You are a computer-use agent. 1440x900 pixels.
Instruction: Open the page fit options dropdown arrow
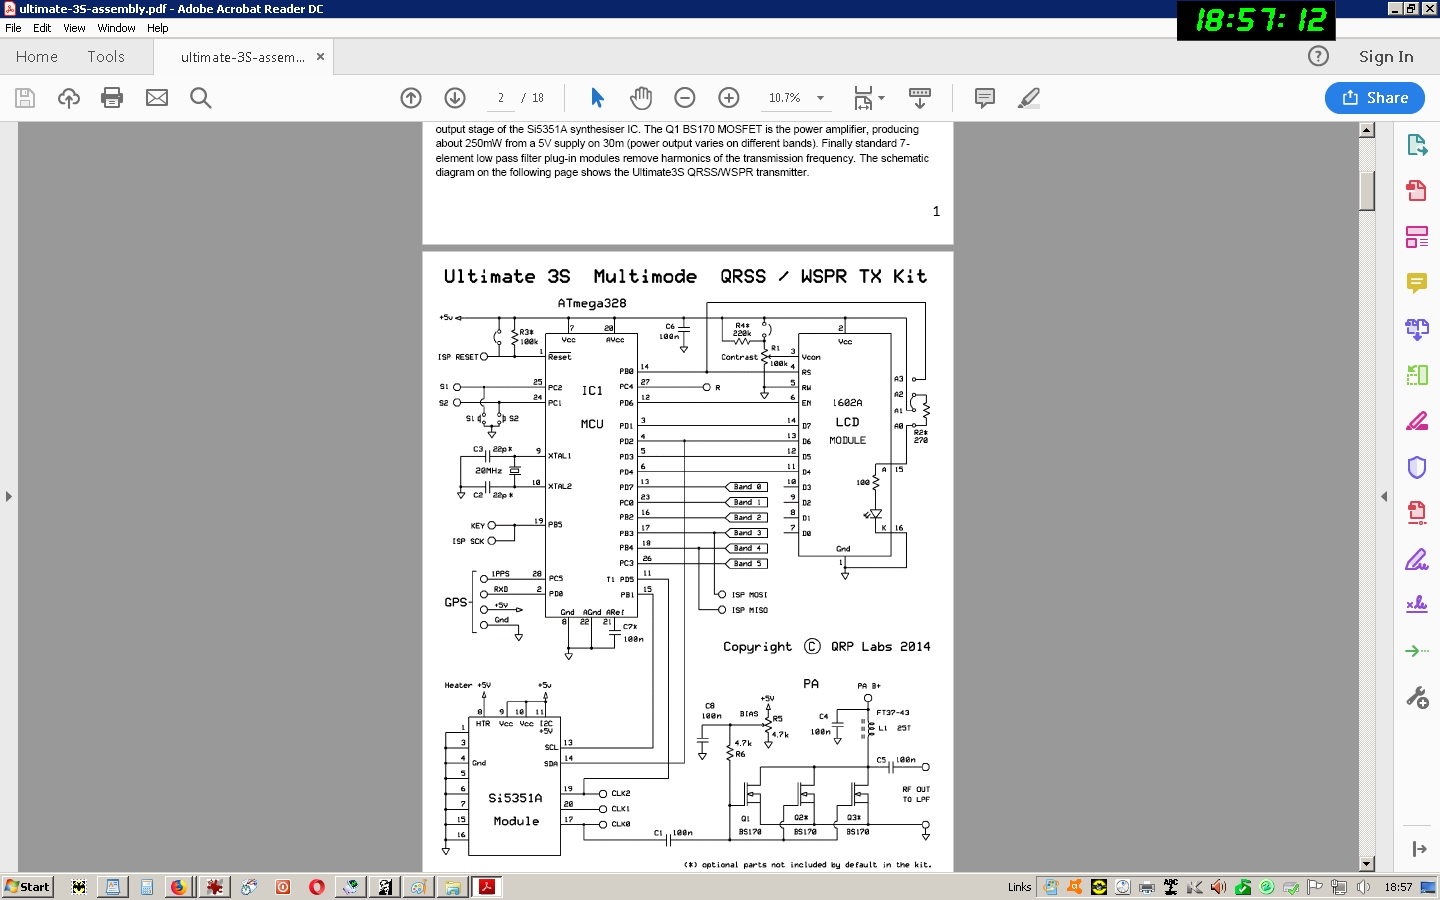click(881, 98)
